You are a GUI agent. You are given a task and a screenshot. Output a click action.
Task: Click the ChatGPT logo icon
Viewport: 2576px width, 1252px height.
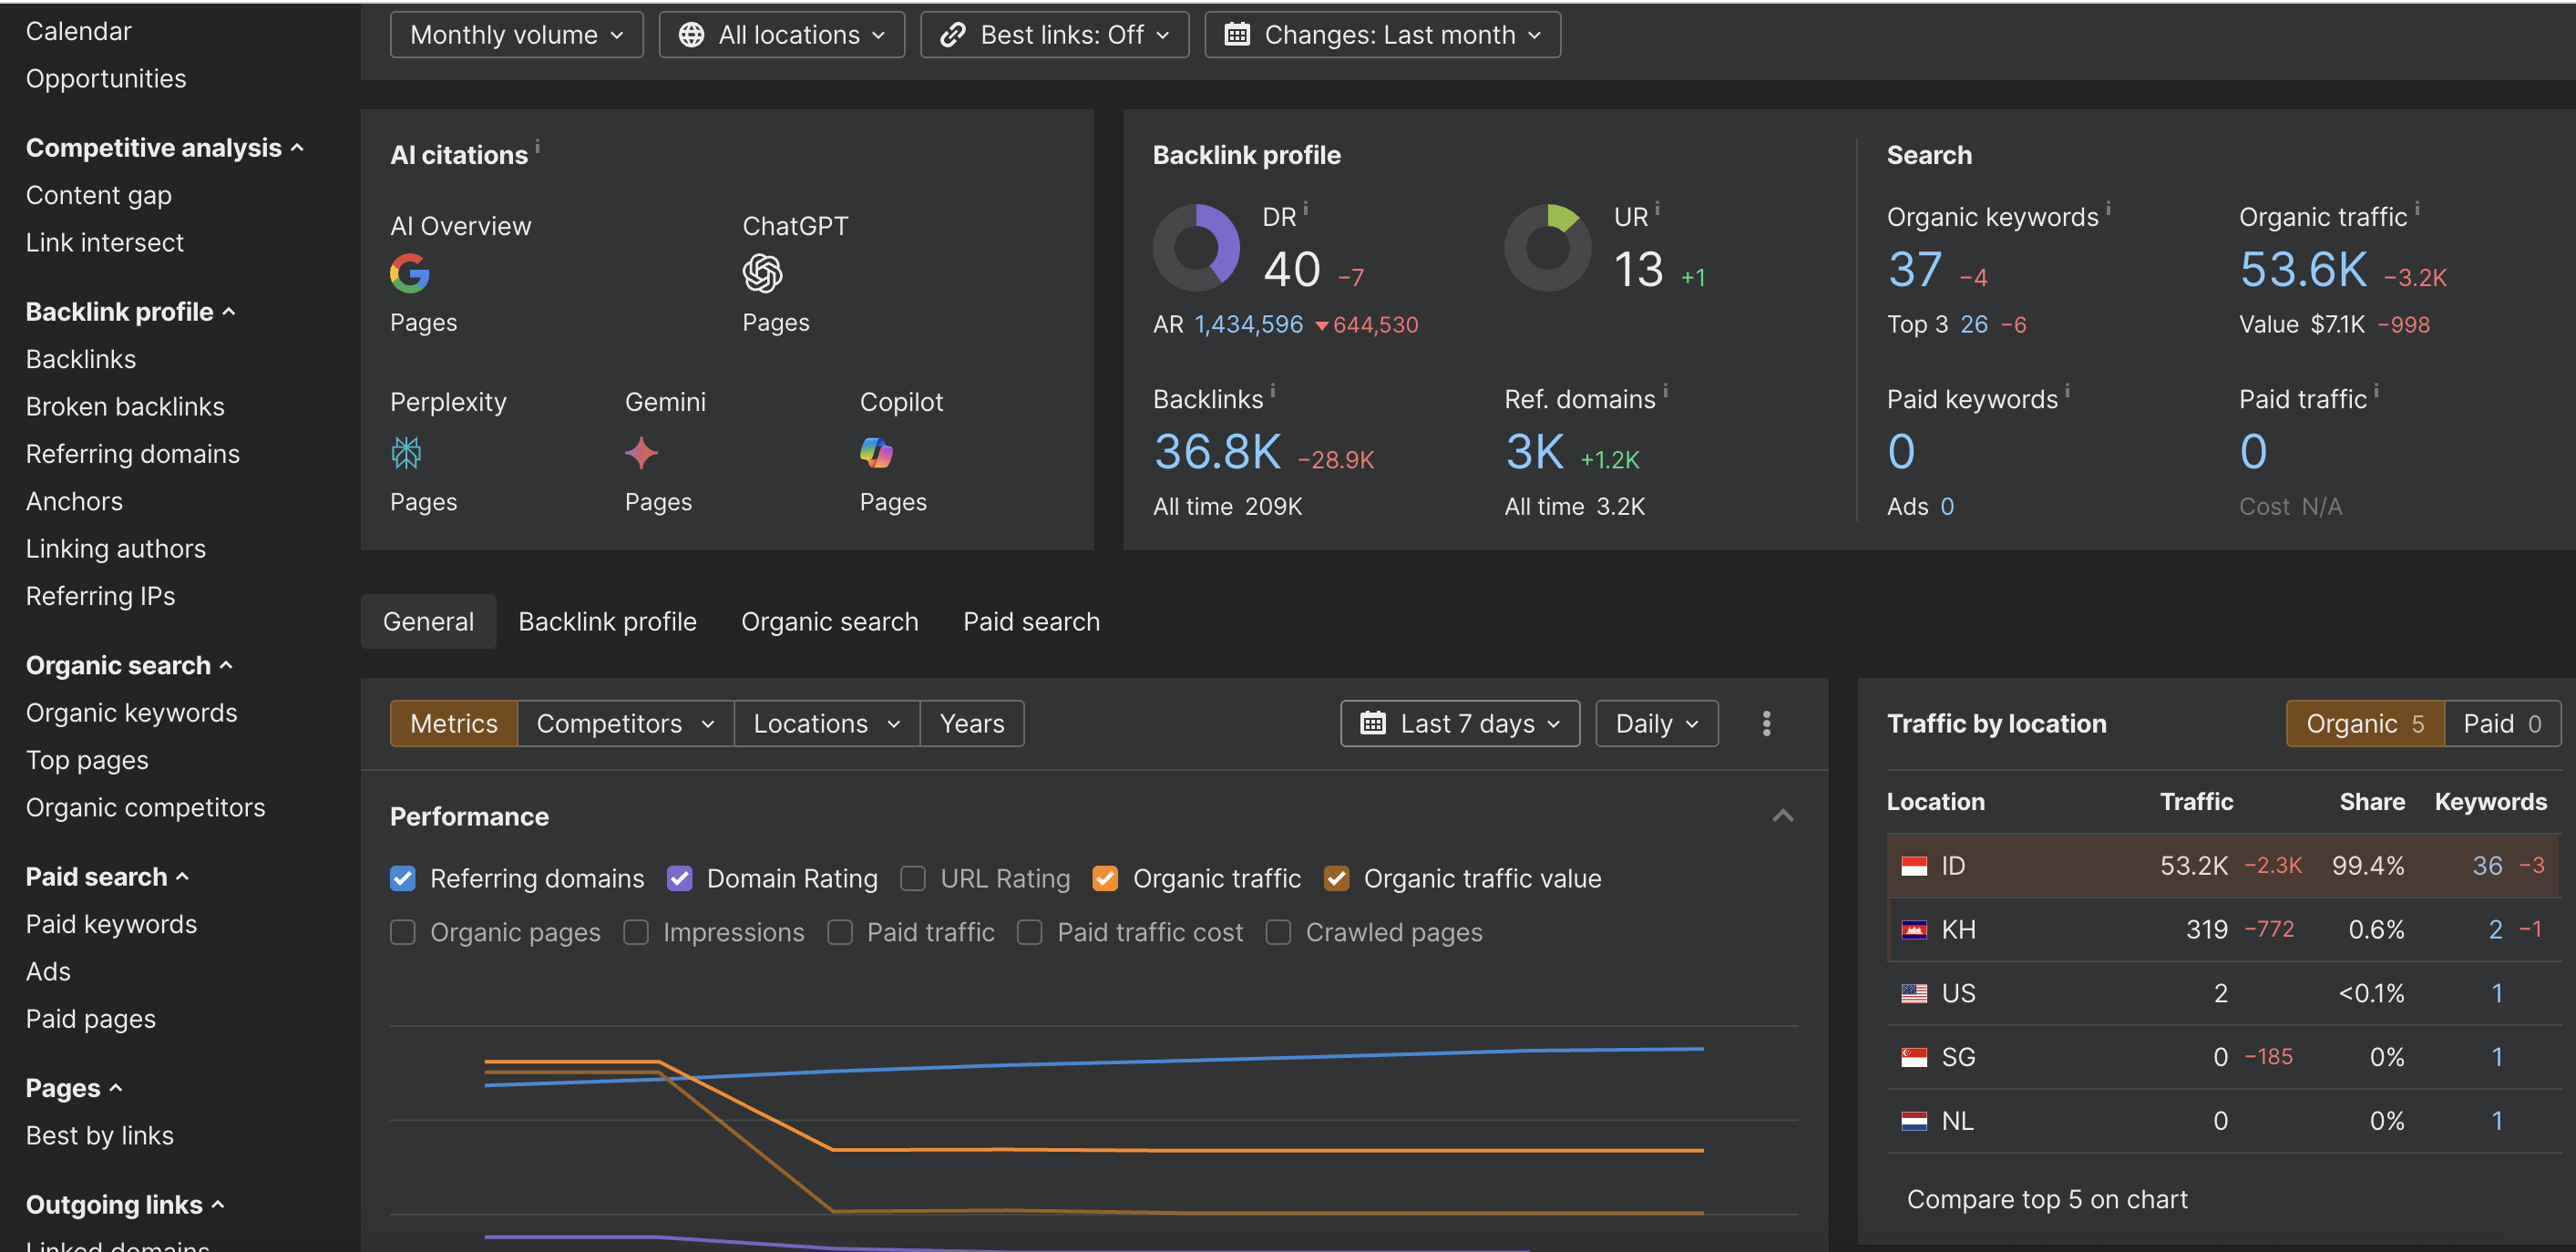point(762,273)
